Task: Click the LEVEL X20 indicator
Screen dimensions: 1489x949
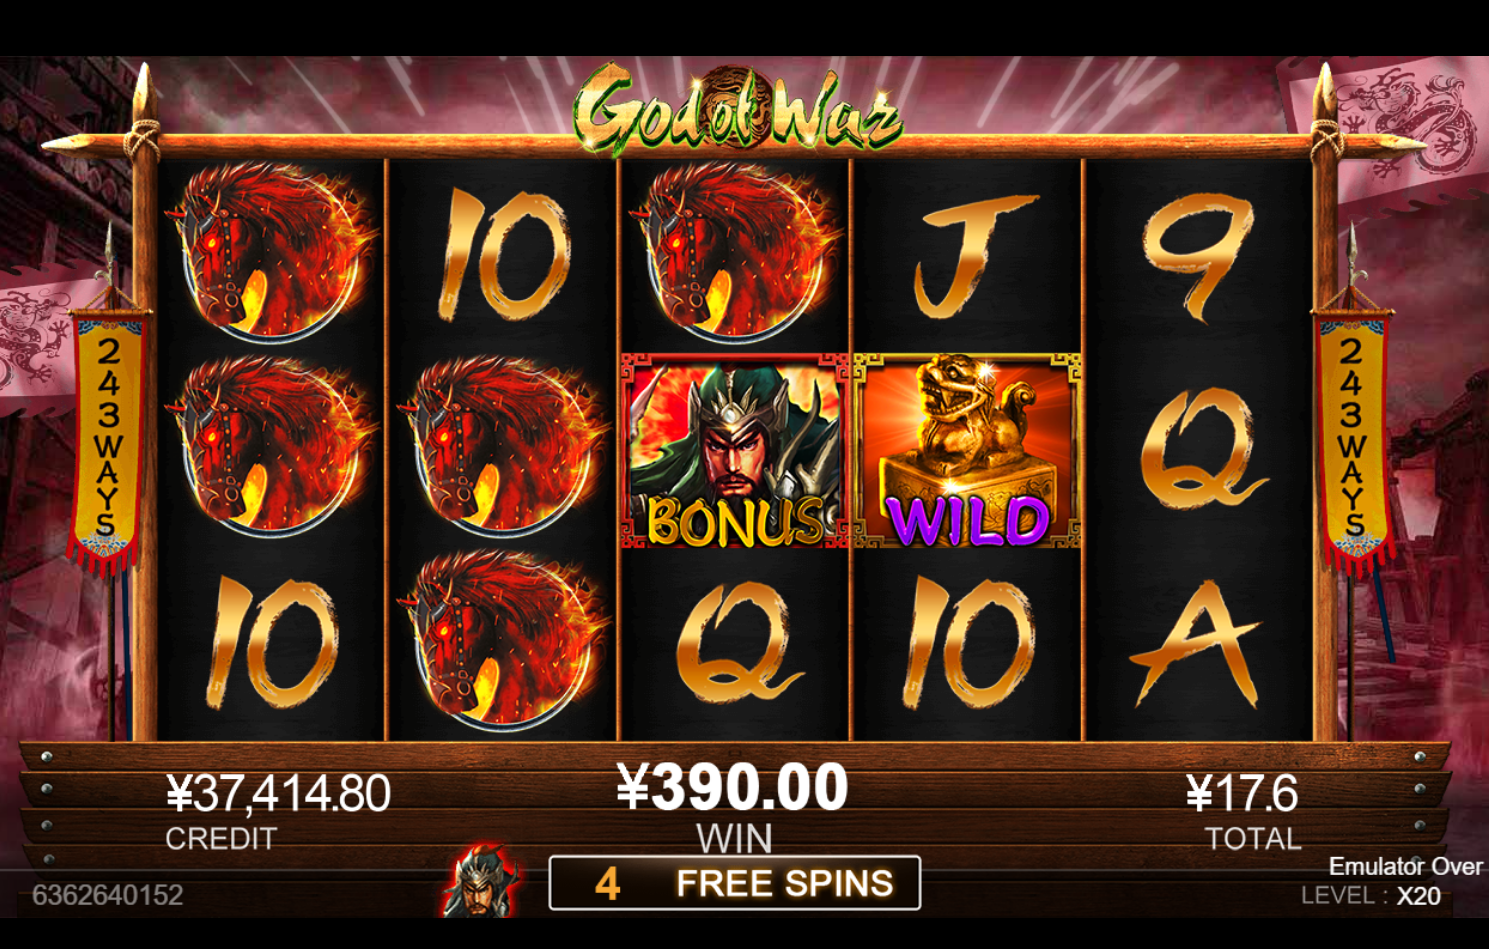Action: [x=1371, y=896]
